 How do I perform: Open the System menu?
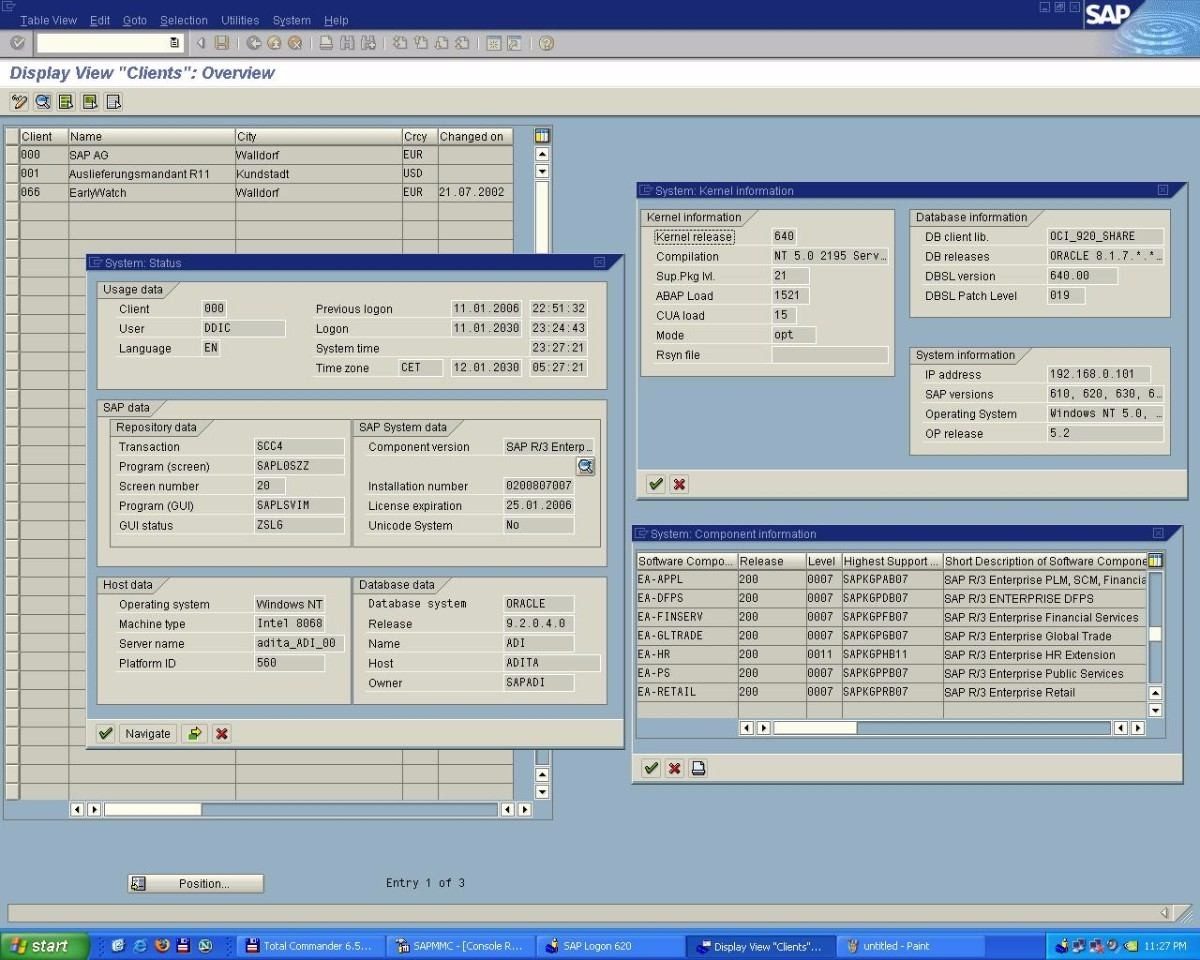coord(291,20)
